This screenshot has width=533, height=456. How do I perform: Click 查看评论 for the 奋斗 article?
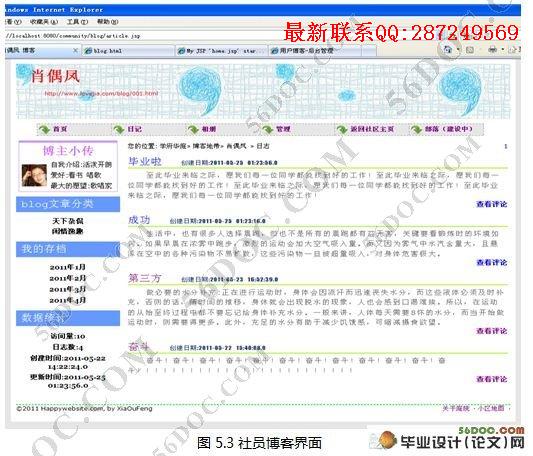click(492, 379)
